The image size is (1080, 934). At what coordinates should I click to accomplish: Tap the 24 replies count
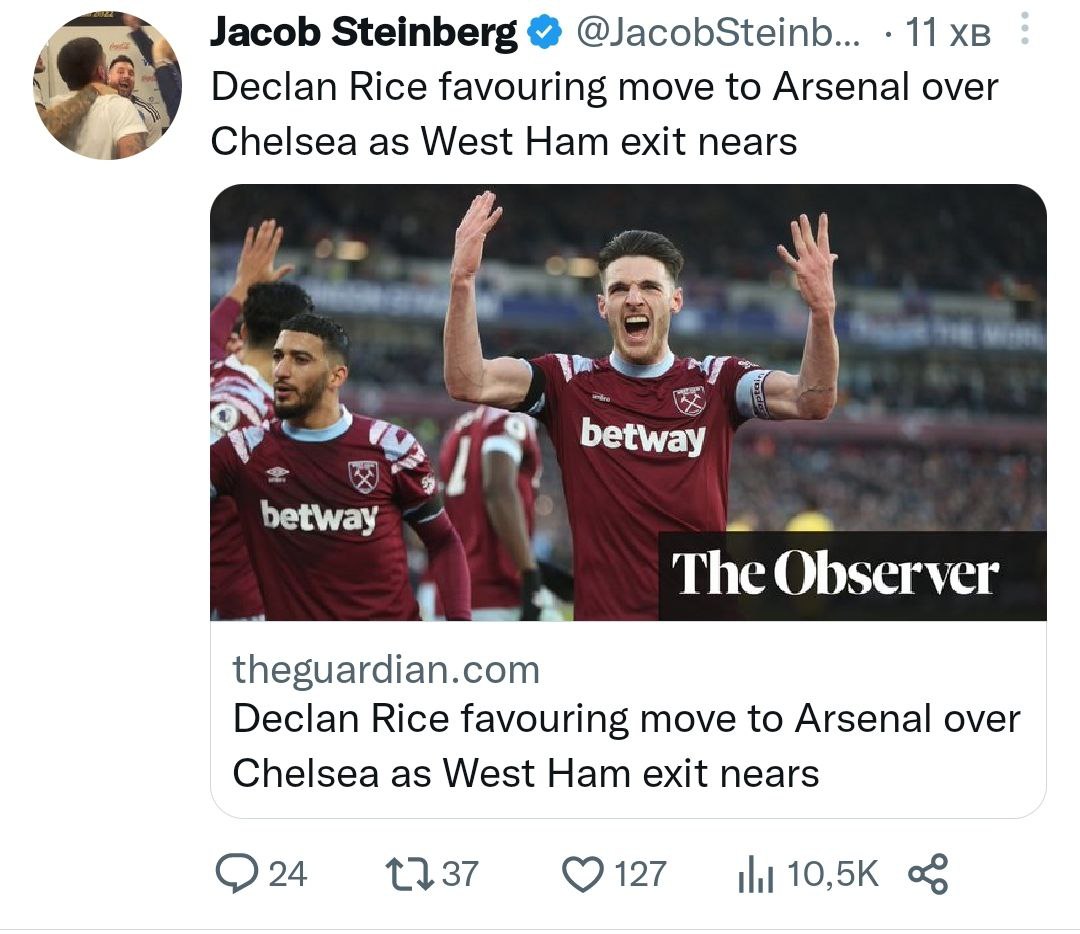coord(287,875)
